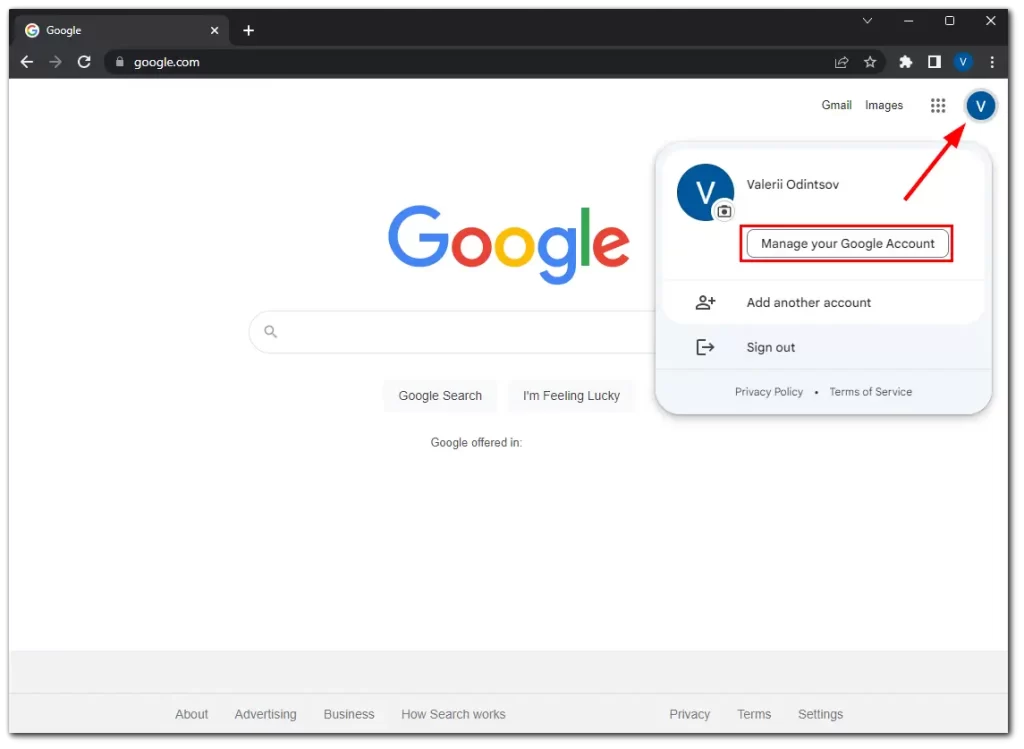The image size is (1024, 749).
Task: Click the Google logo
Action: [x=509, y=246]
